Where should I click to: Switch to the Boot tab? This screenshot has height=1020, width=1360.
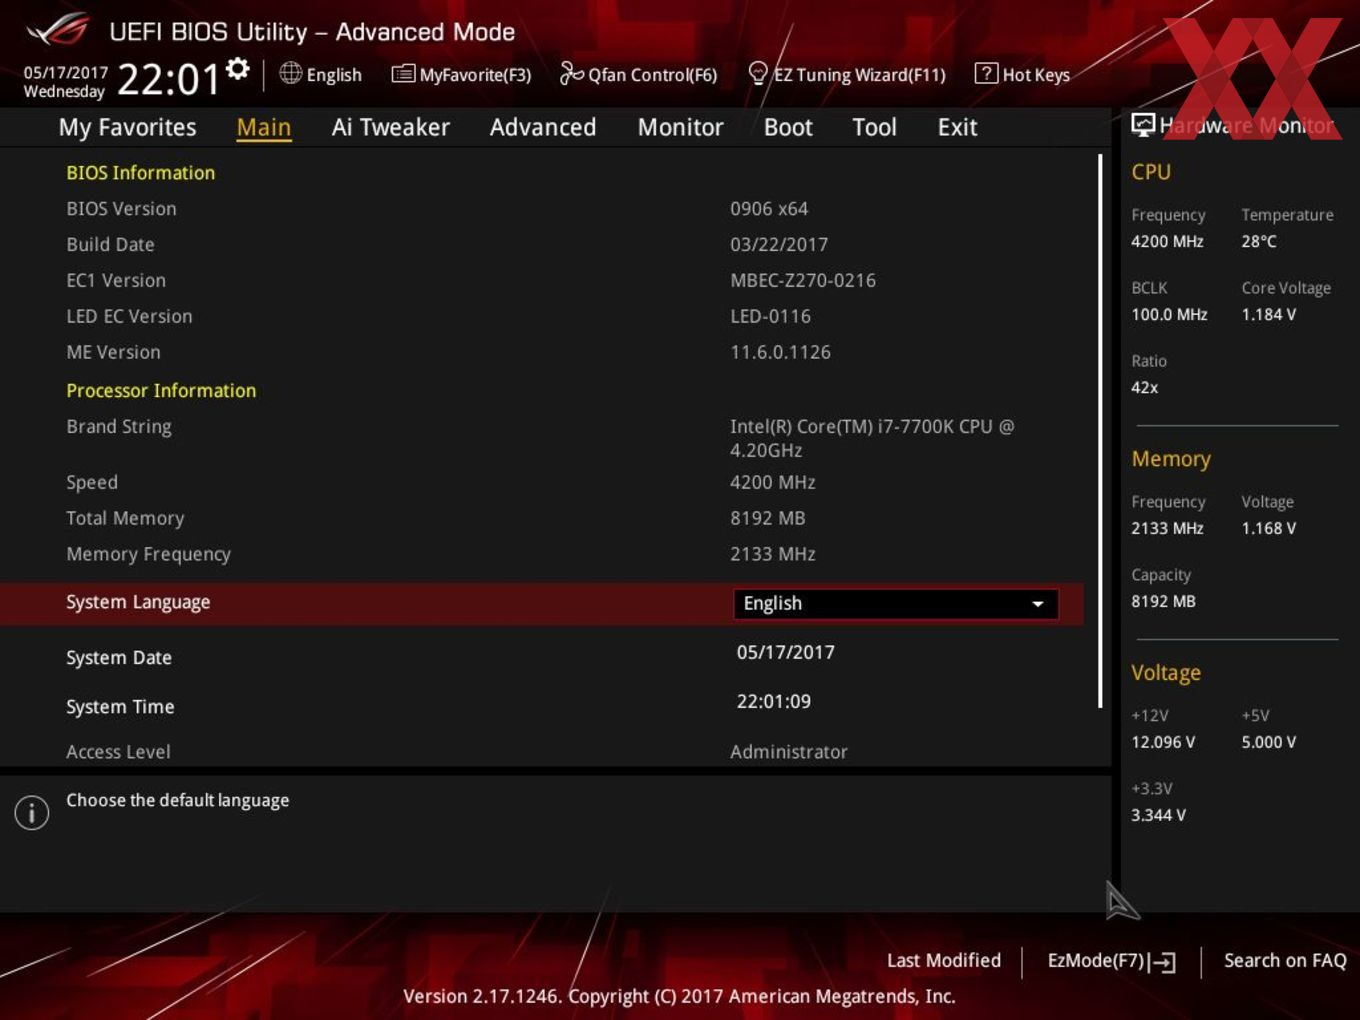[788, 127]
